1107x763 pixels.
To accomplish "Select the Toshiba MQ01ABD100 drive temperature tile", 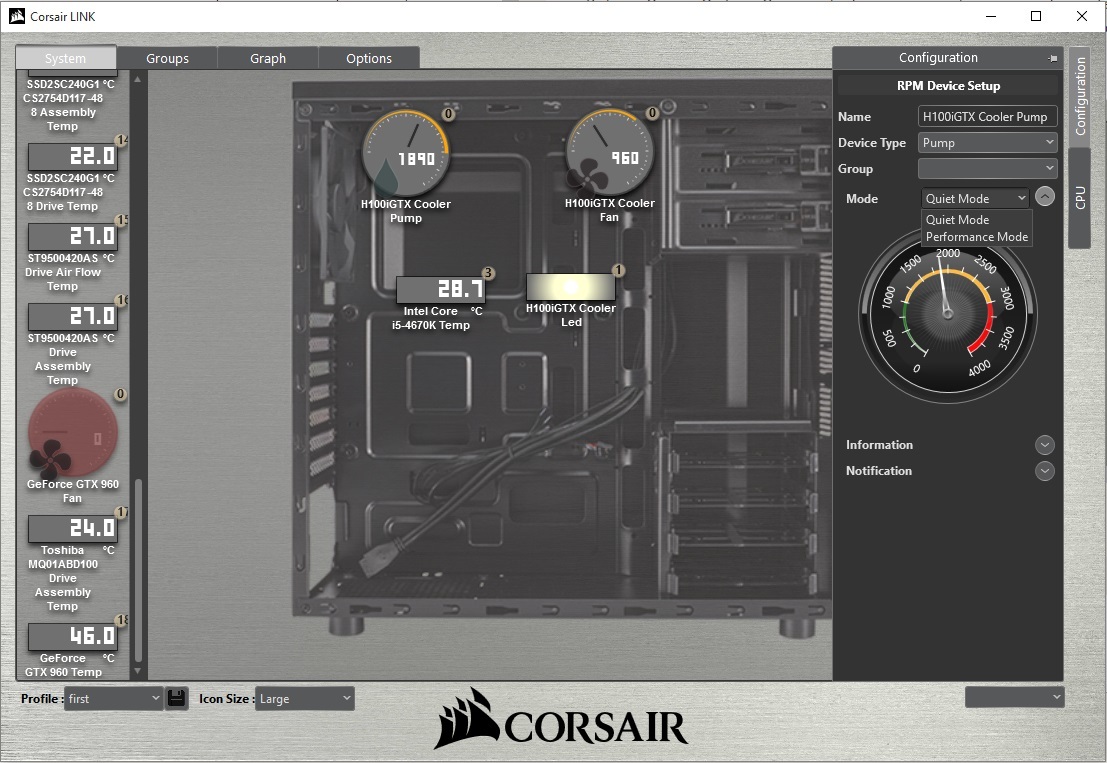I will coord(70,527).
